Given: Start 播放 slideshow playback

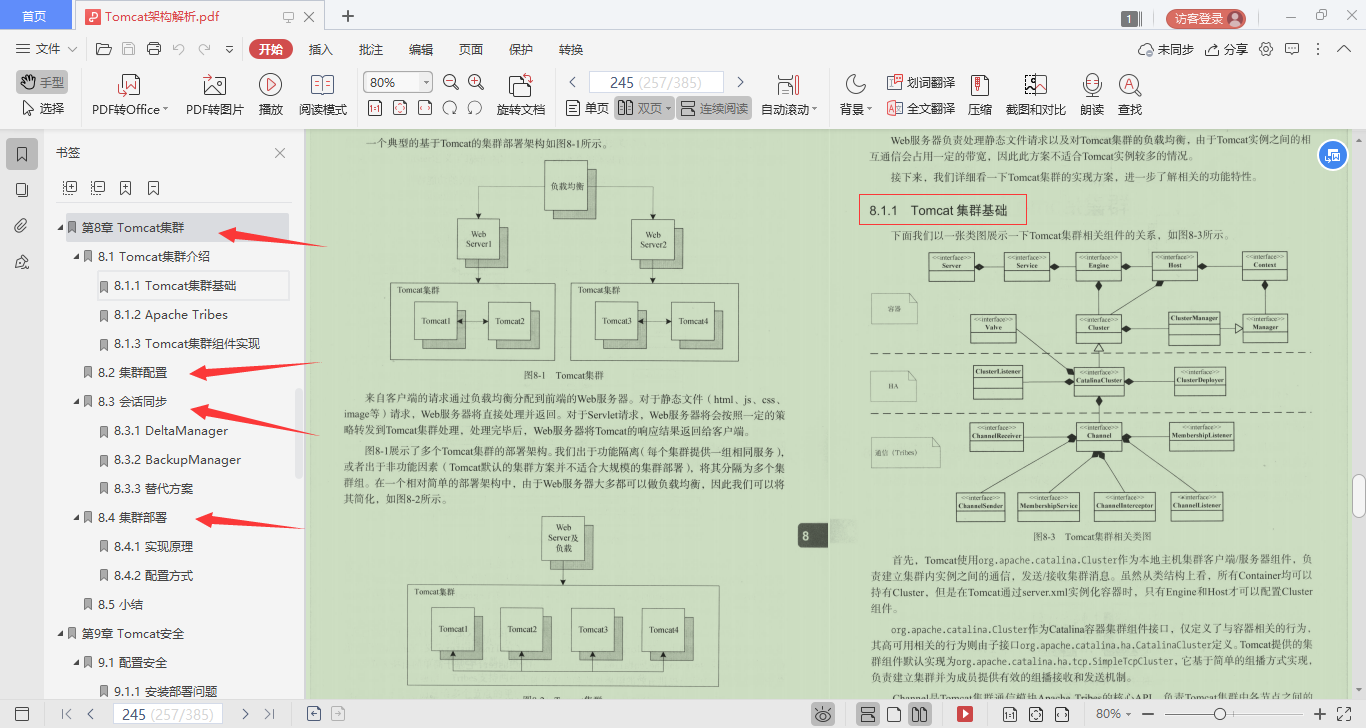Looking at the screenshot, I should (x=269, y=94).
